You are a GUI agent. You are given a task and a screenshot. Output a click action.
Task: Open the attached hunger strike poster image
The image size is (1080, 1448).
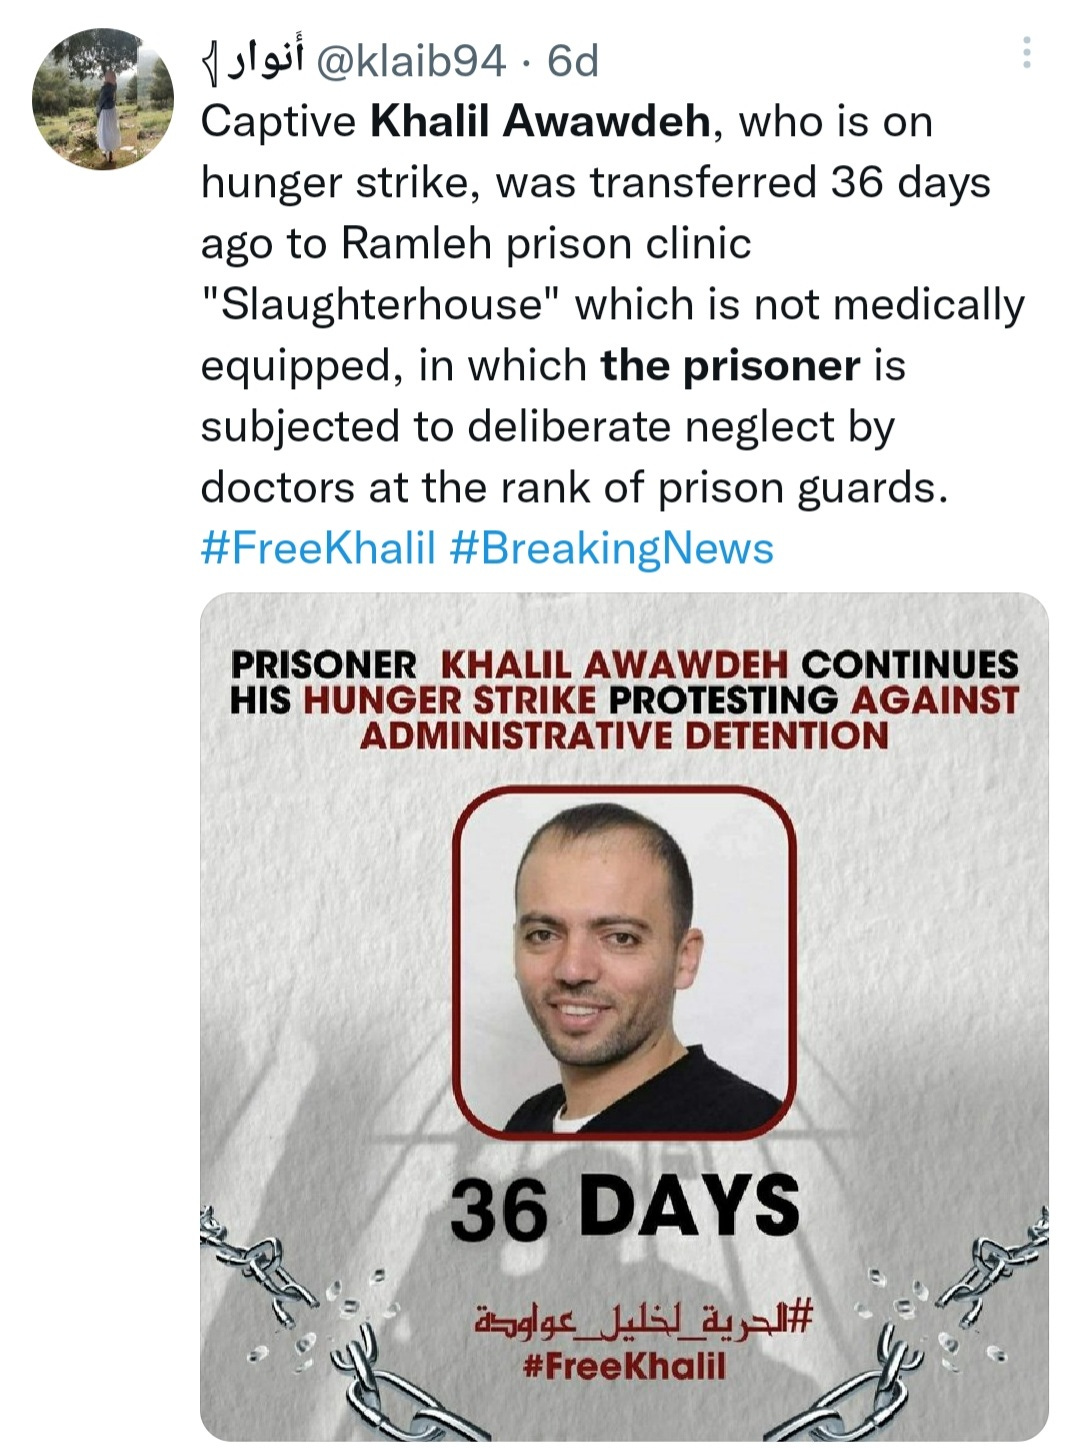tap(624, 1017)
